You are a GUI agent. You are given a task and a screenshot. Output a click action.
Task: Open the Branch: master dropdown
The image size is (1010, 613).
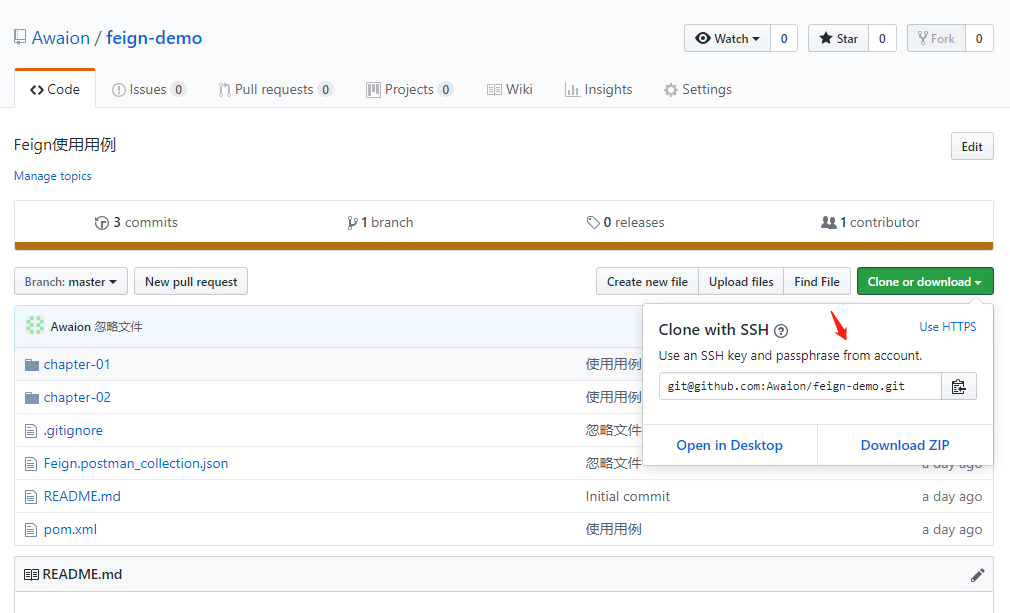[70, 281]
